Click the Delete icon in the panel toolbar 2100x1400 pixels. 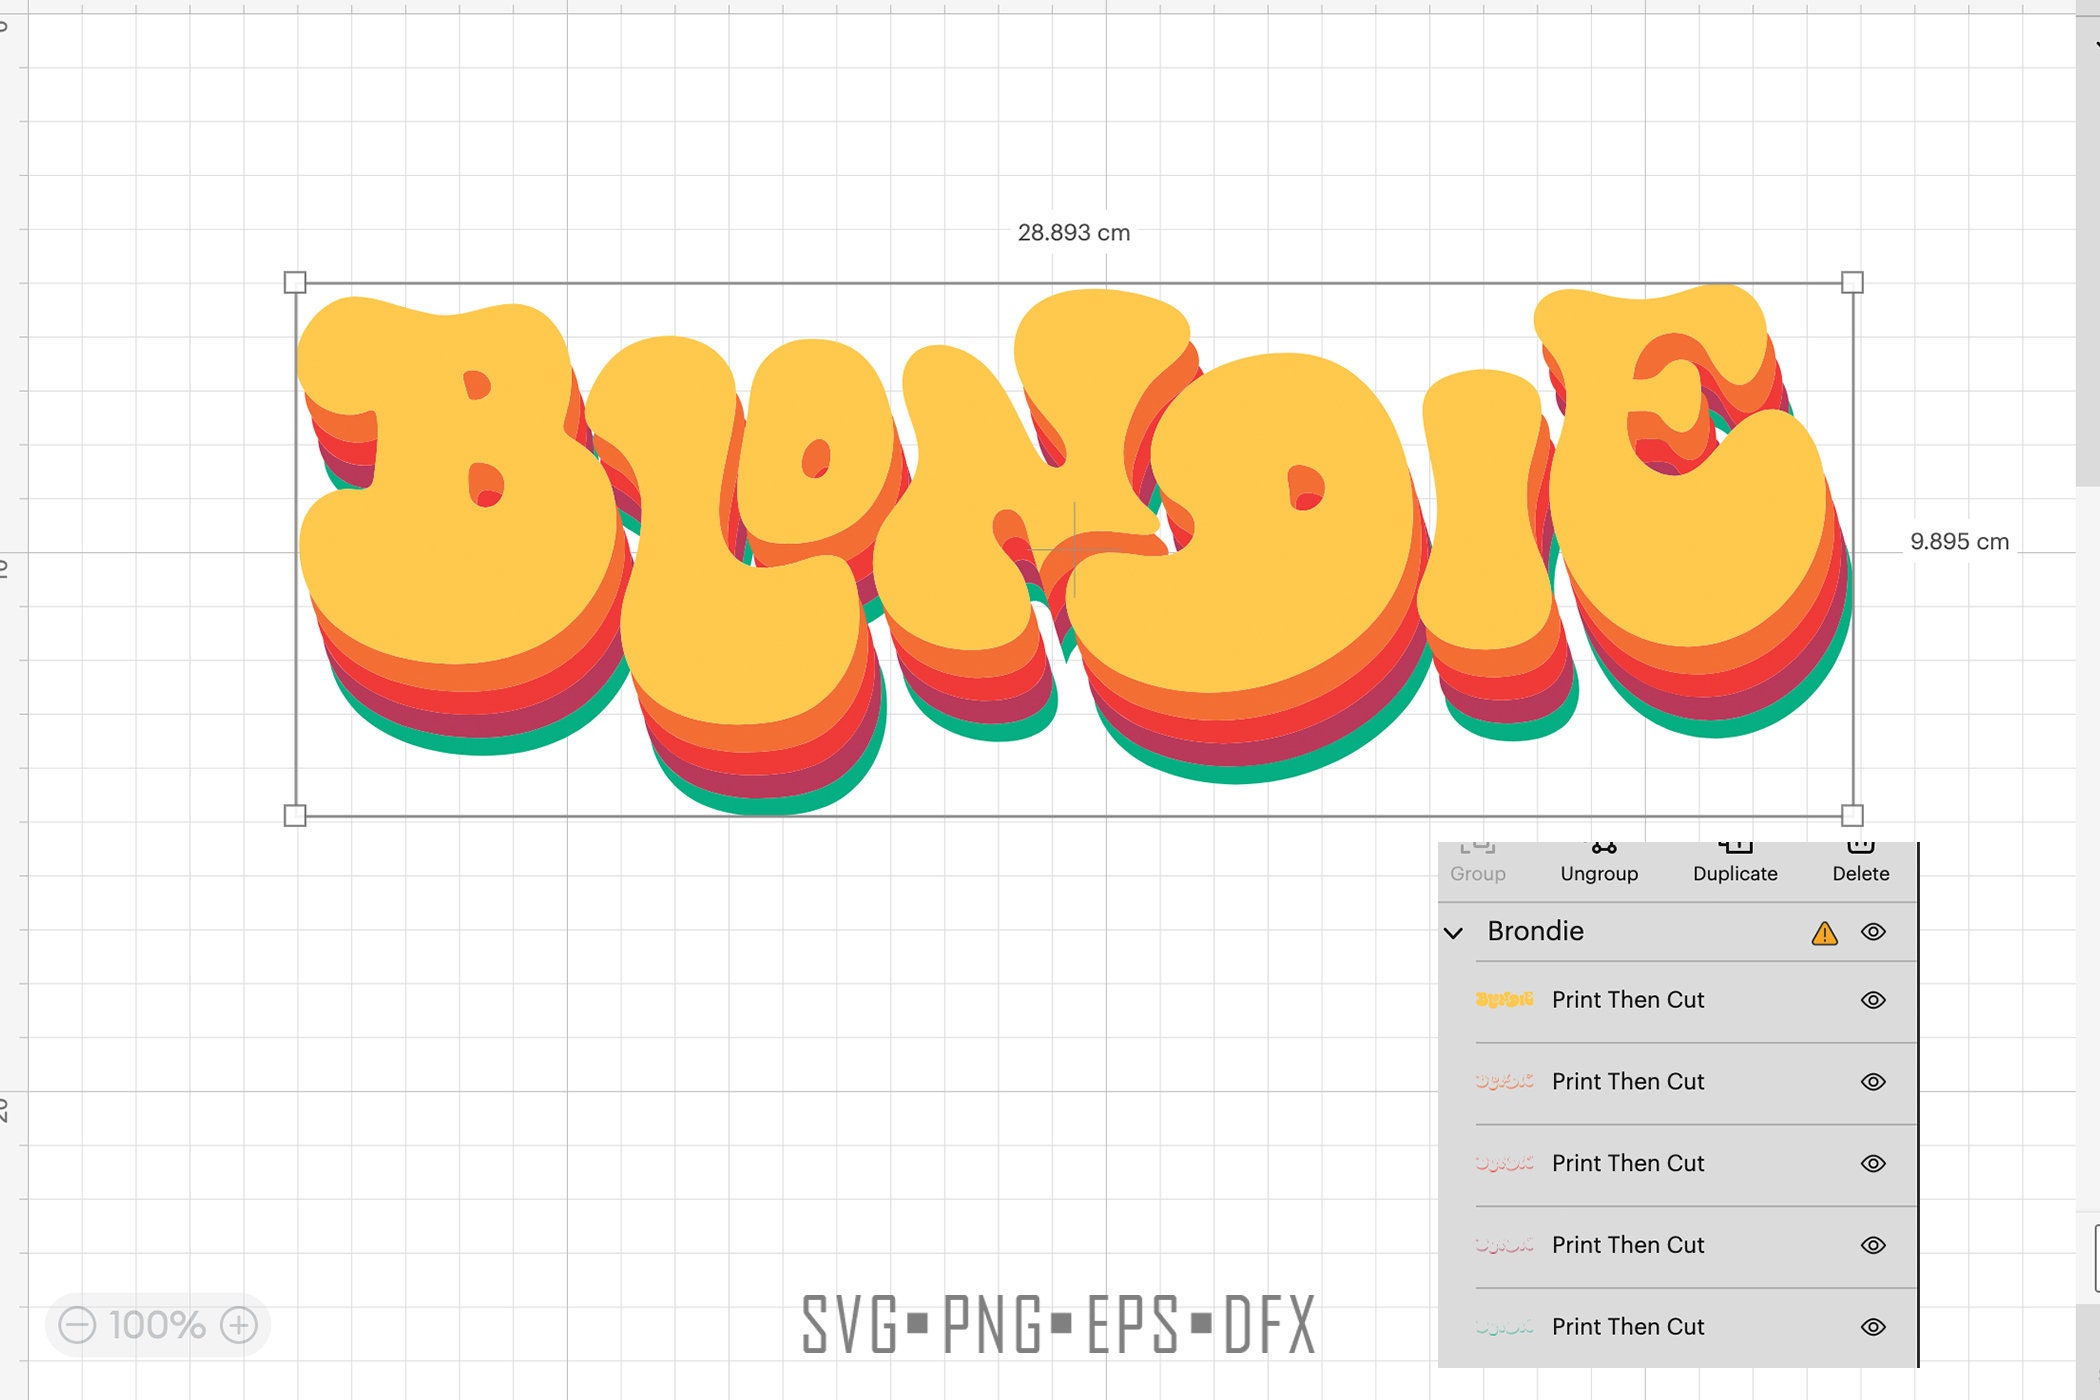point(1861,850)
